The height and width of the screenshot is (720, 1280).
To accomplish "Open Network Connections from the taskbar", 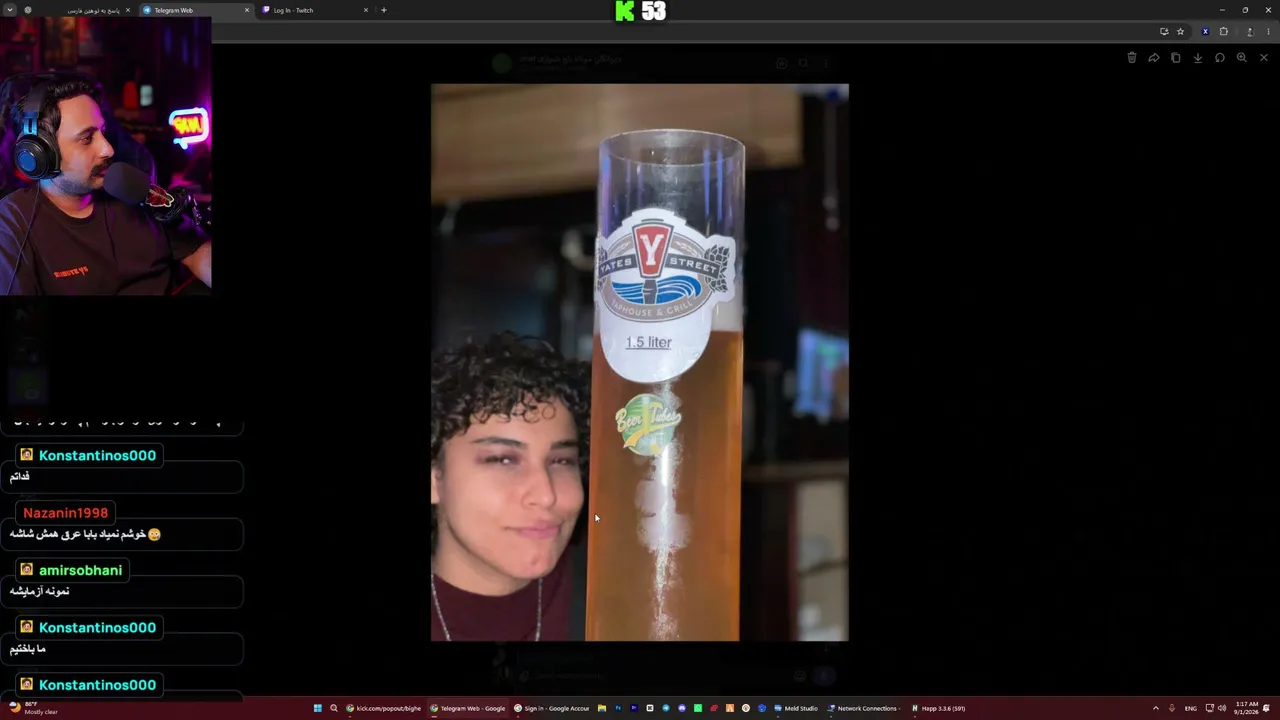I will point(863,708).
